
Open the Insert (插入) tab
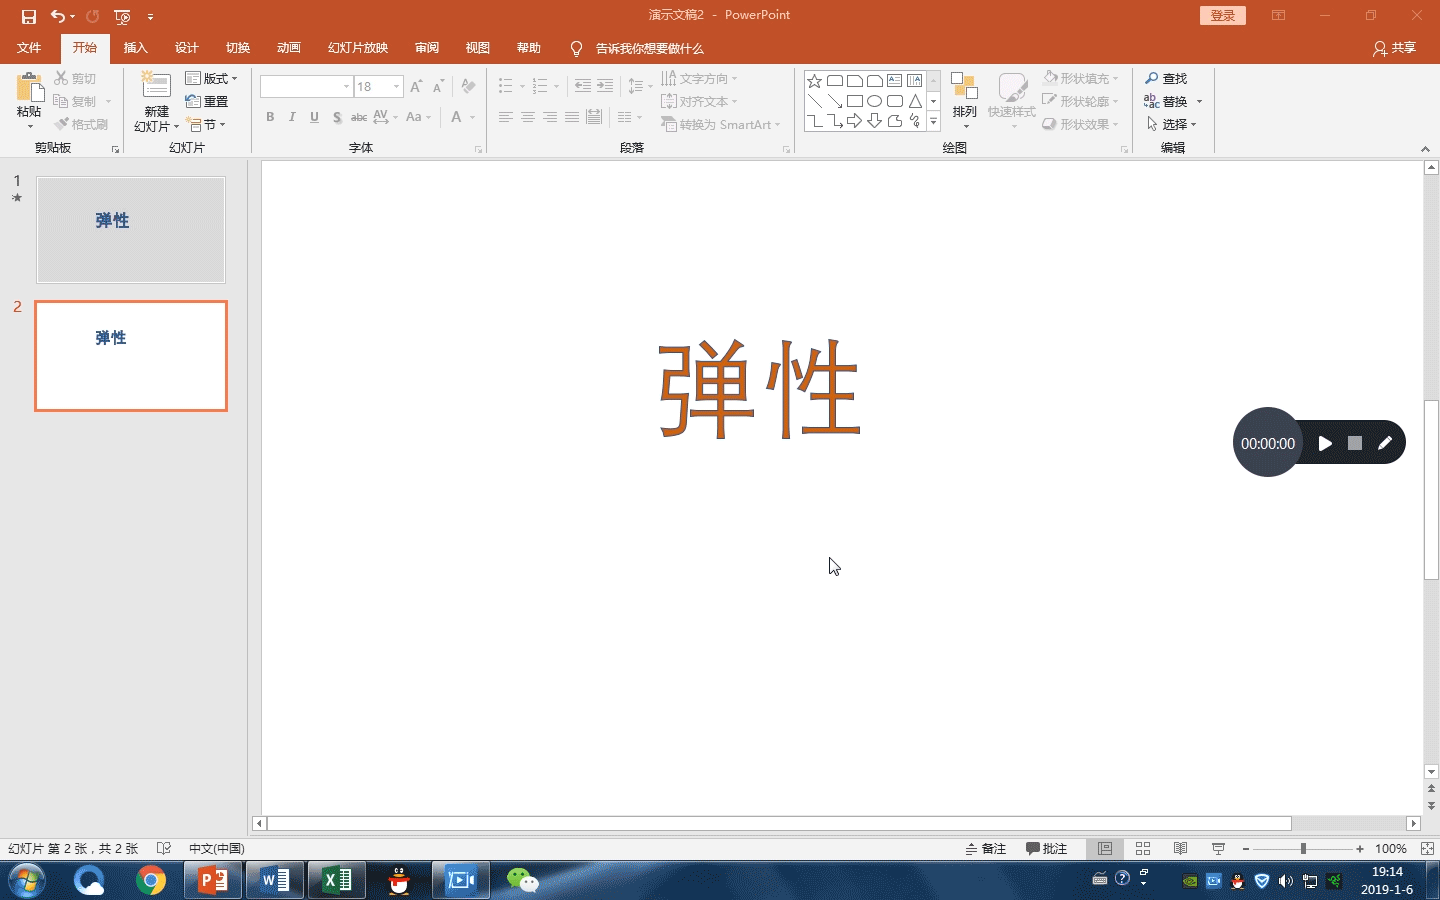135,48
